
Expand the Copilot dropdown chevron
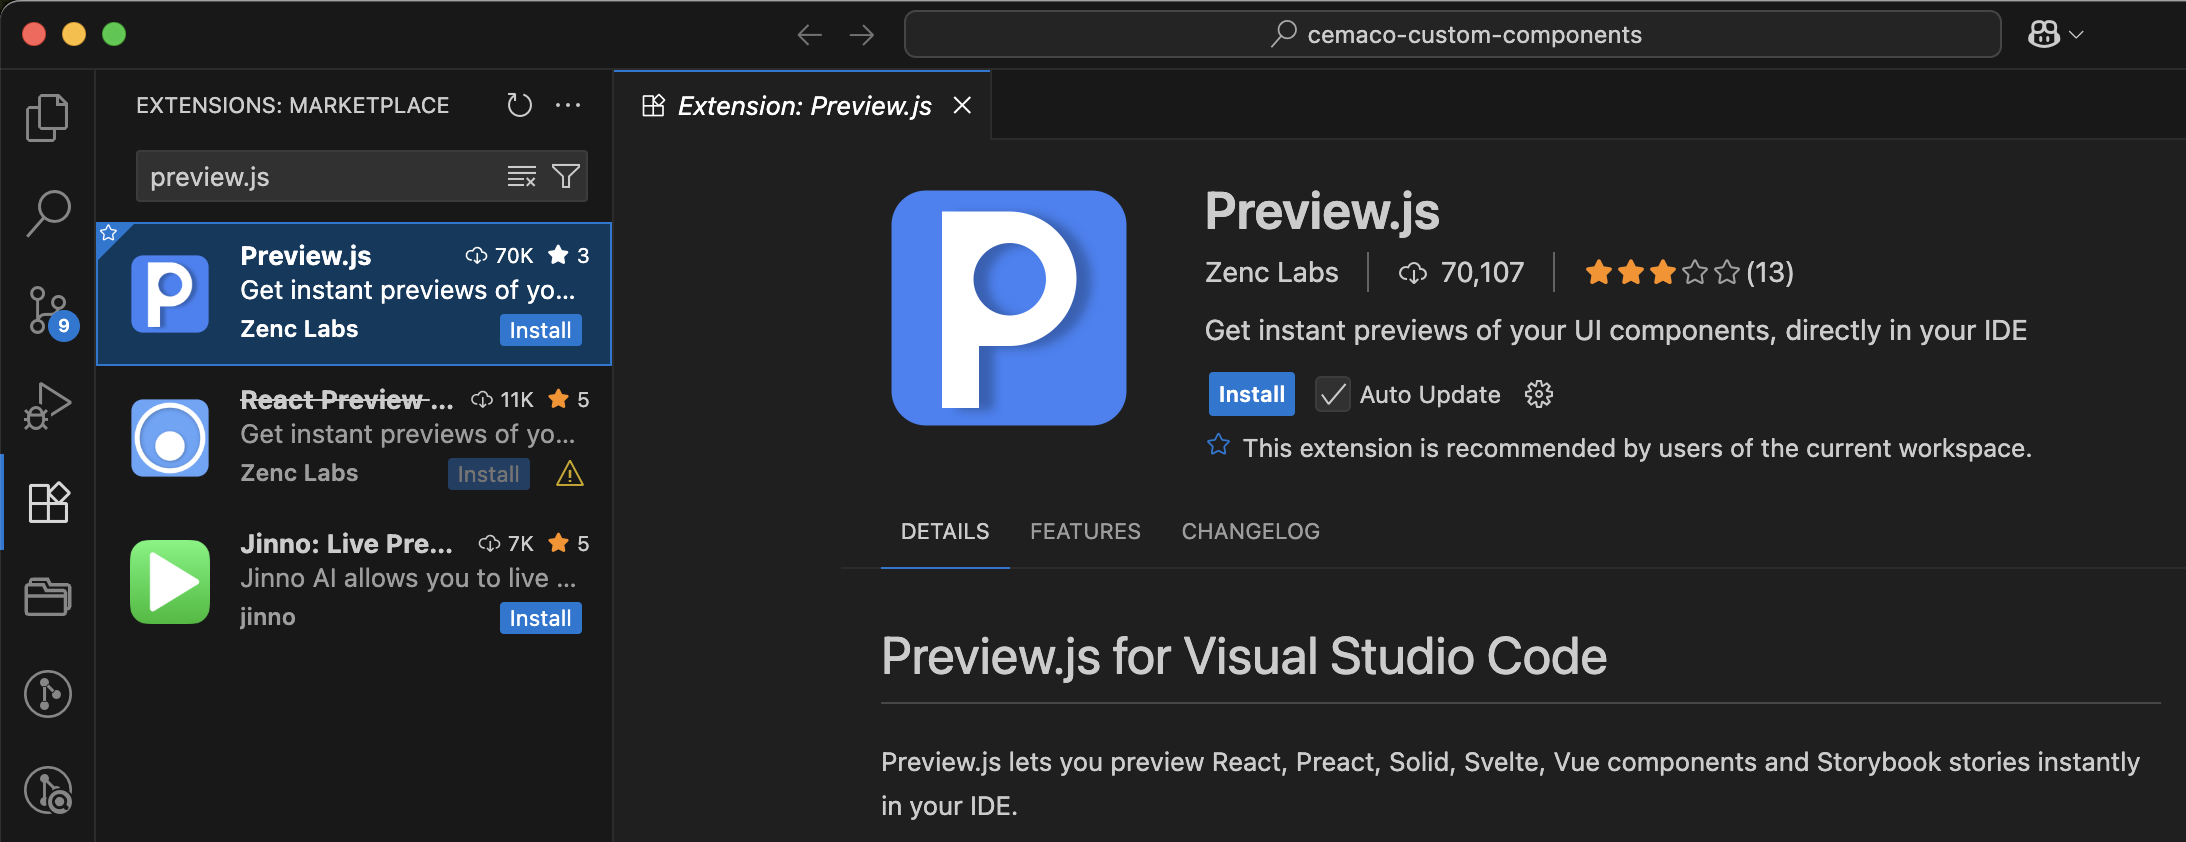[2076, 35]
